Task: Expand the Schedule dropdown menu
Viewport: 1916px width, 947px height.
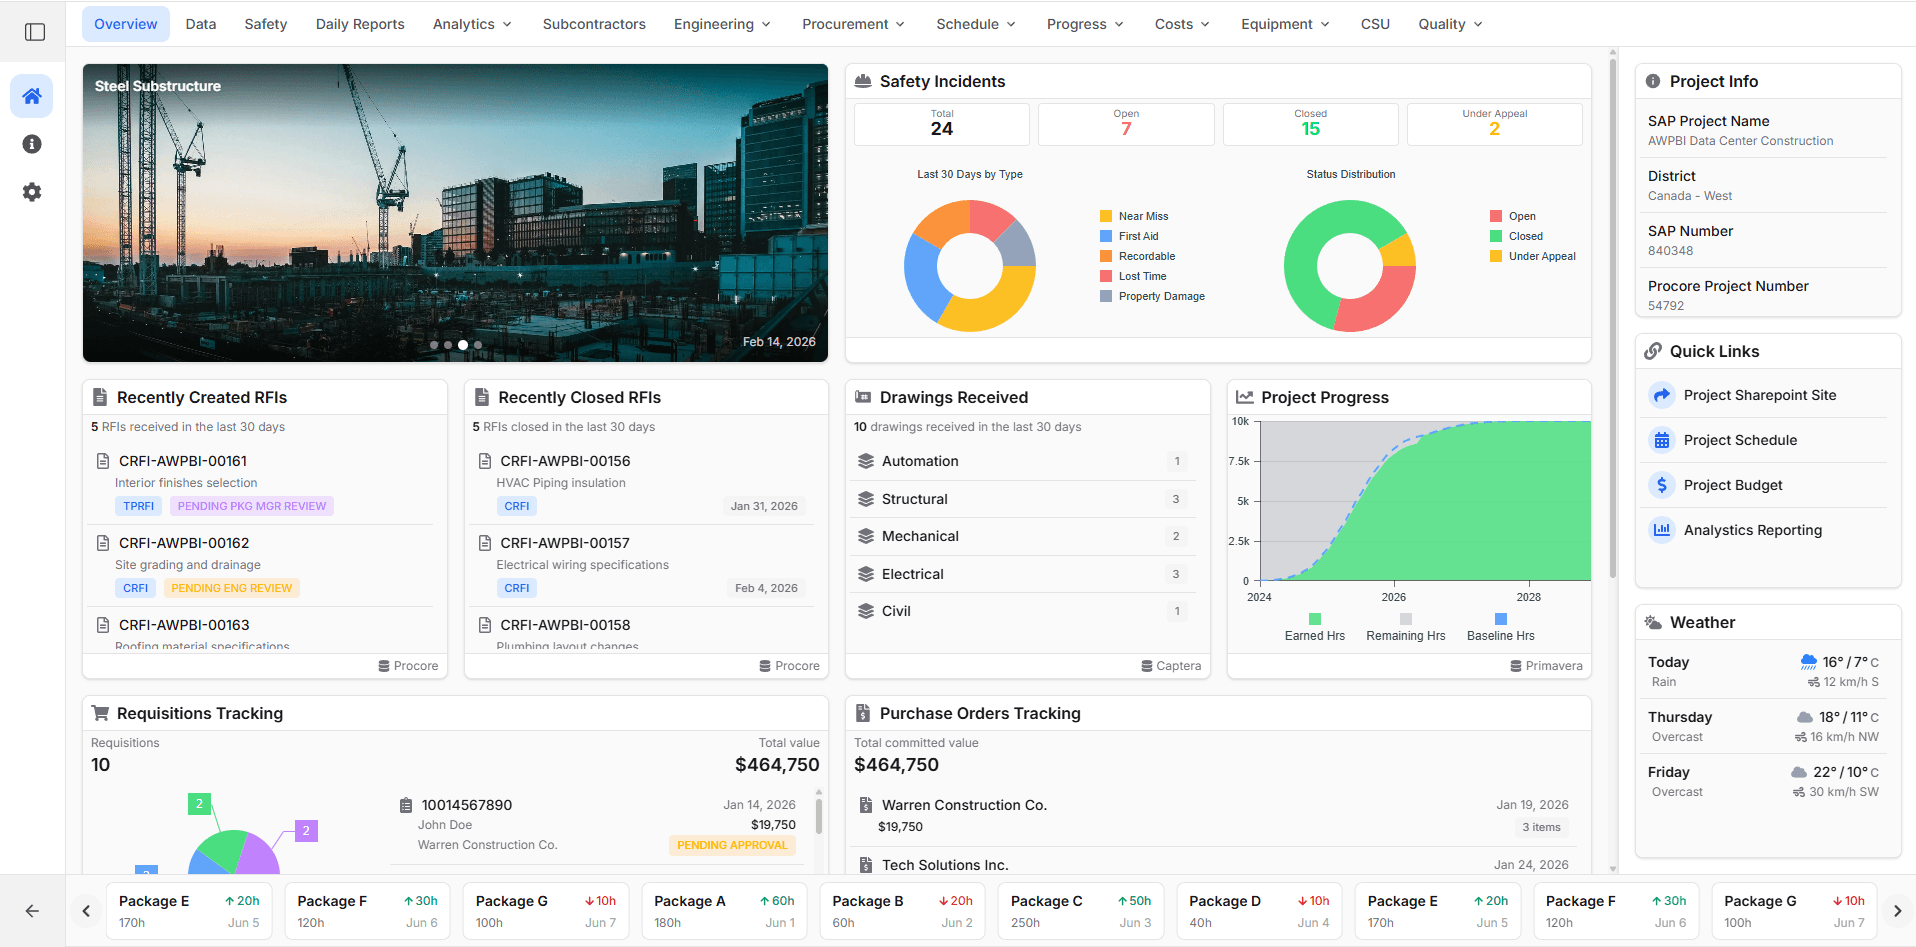Action: tap(976, 24)
